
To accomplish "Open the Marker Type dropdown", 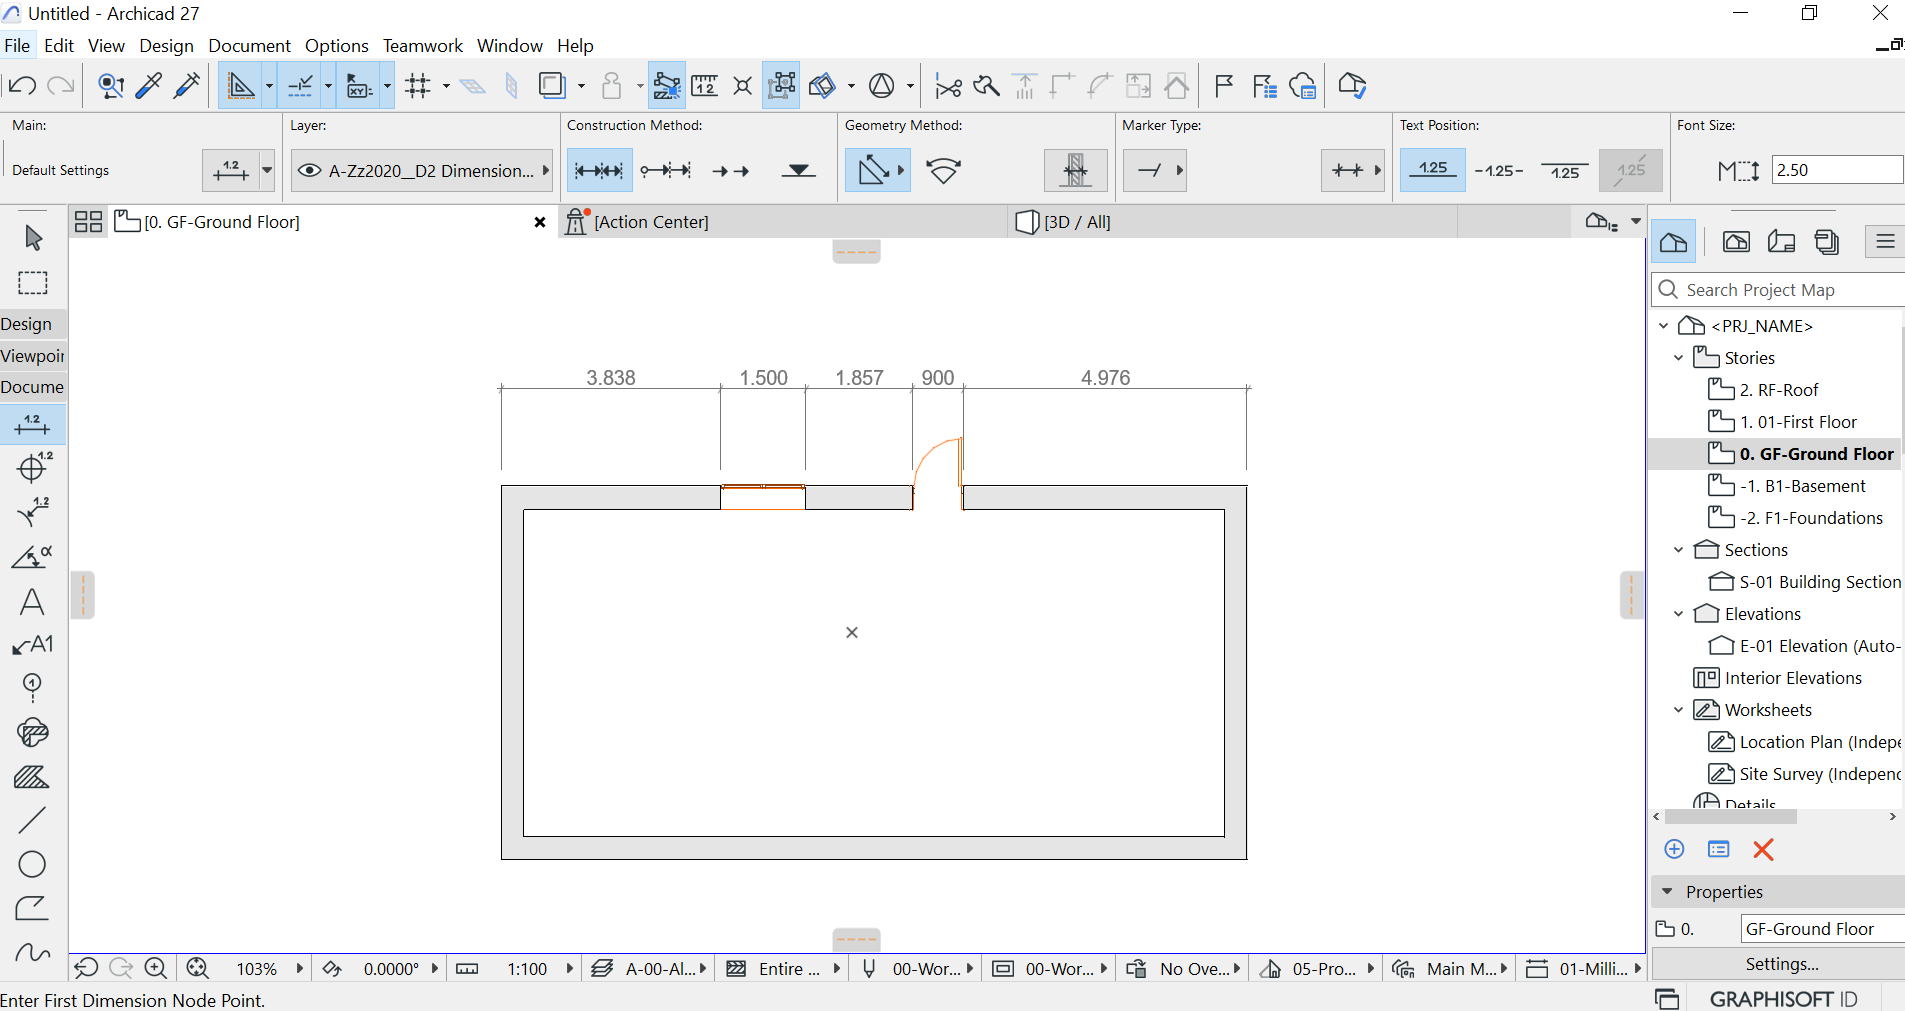I will [x=1155, y=171].
